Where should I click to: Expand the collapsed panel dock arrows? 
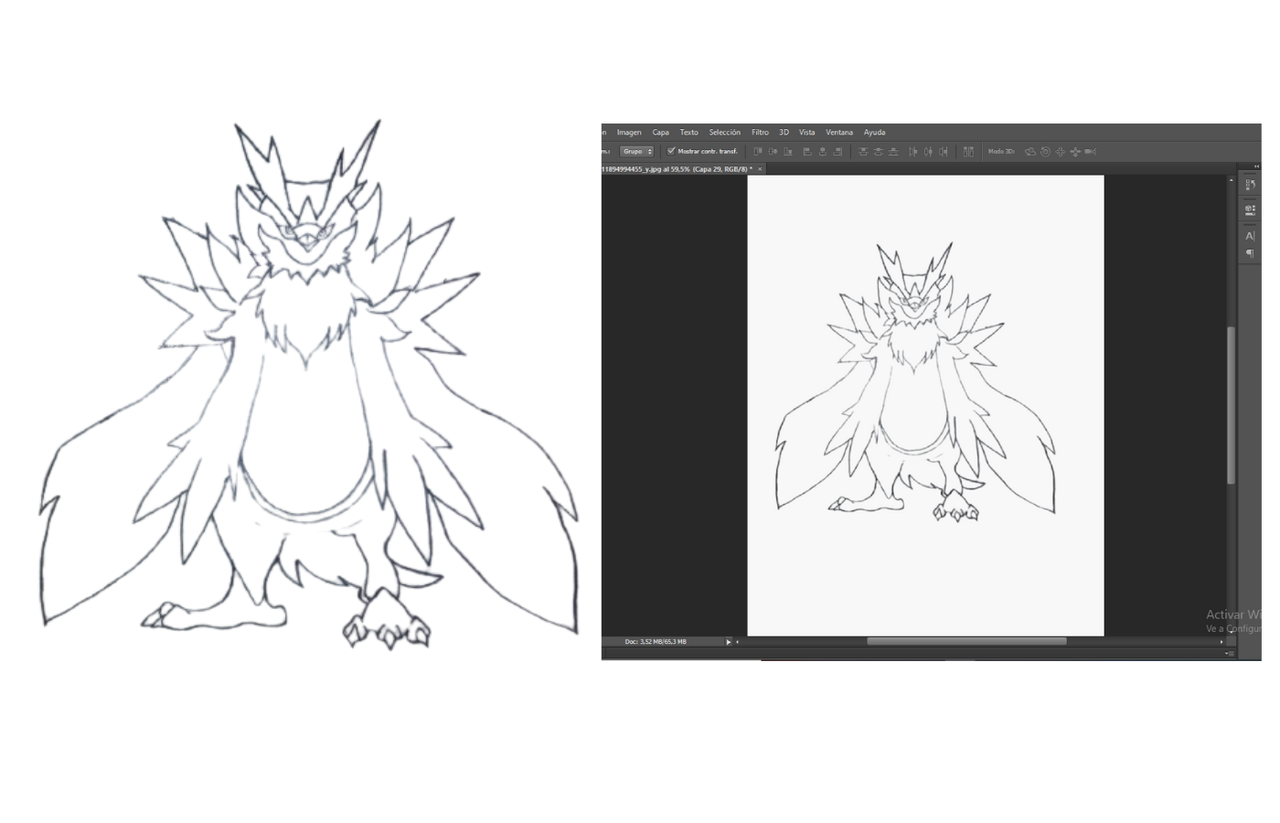(x=1255, y=166)
